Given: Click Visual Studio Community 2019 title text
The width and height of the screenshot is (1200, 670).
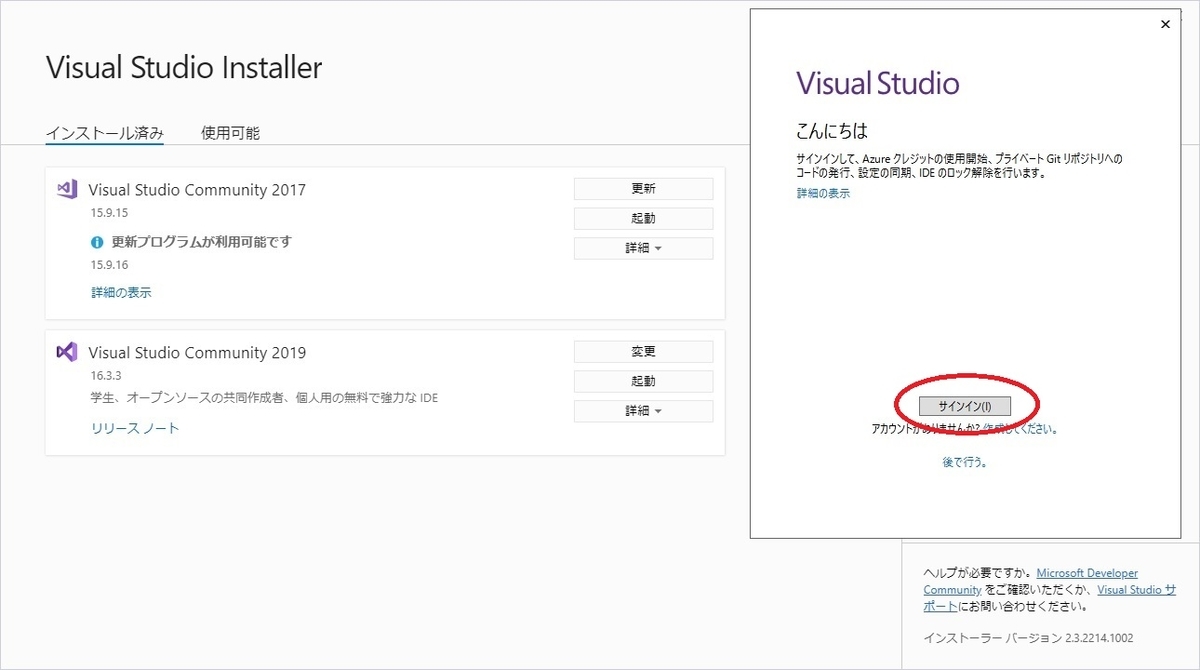Looking at the screenshot, I should [x=197, y=353].
